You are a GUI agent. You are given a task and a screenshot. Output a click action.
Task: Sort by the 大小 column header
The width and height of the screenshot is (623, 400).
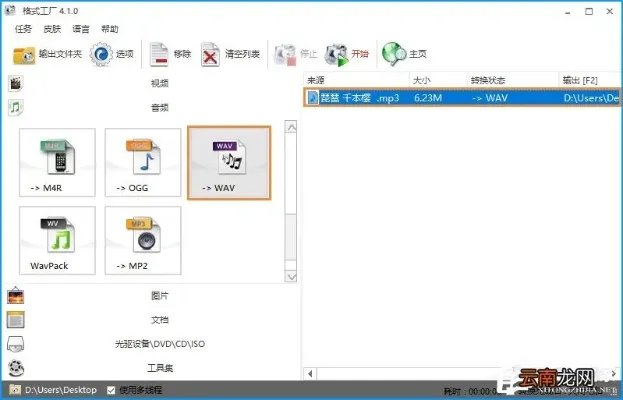pyautogui.click(x=438, y=80)
